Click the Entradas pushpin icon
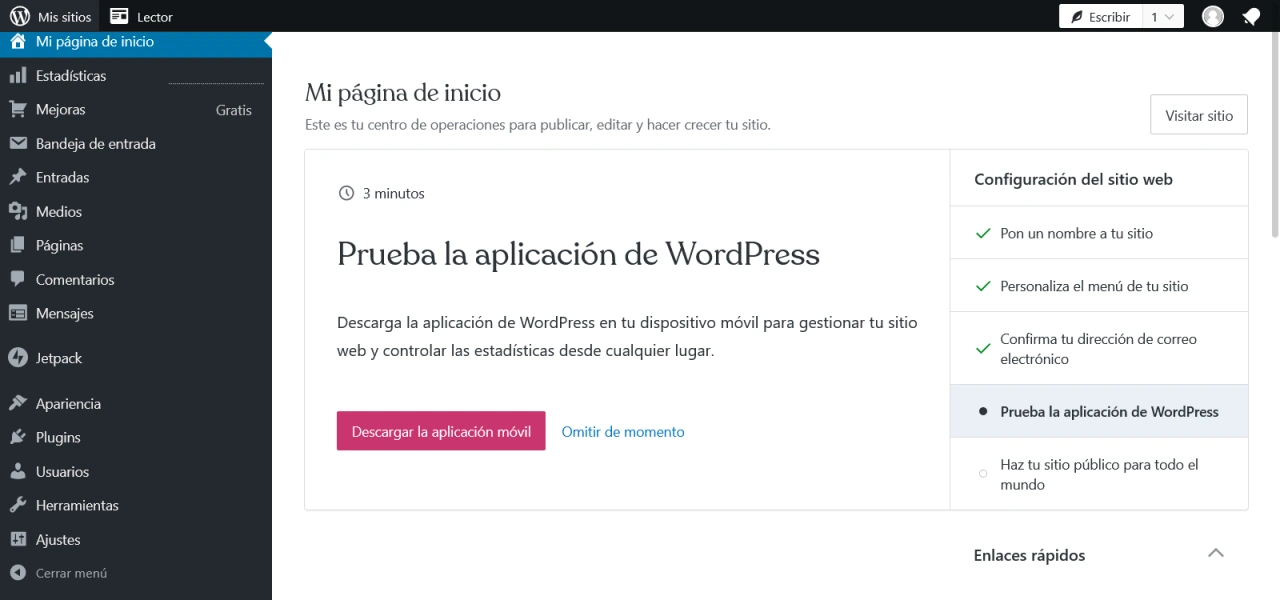Viewport: 1280px width, 600px height. pyautogui.click(x=17, y=178)
